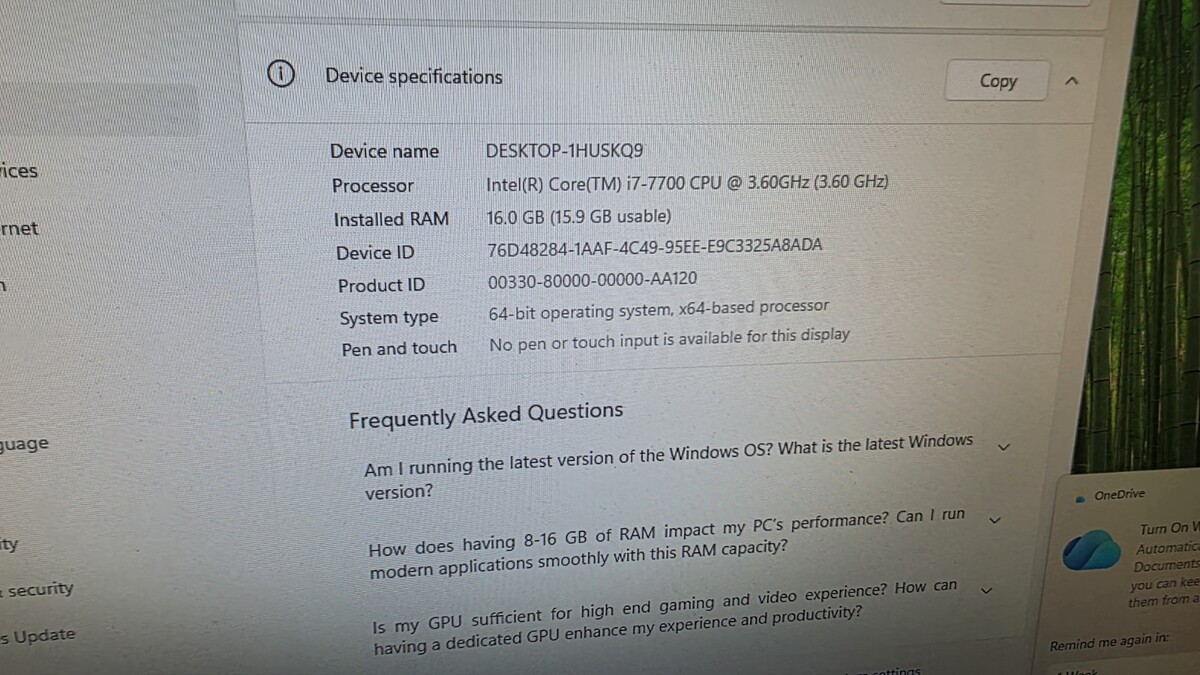Click the Device ID value
Screen dimensions: 1200x675
point(654,246)
